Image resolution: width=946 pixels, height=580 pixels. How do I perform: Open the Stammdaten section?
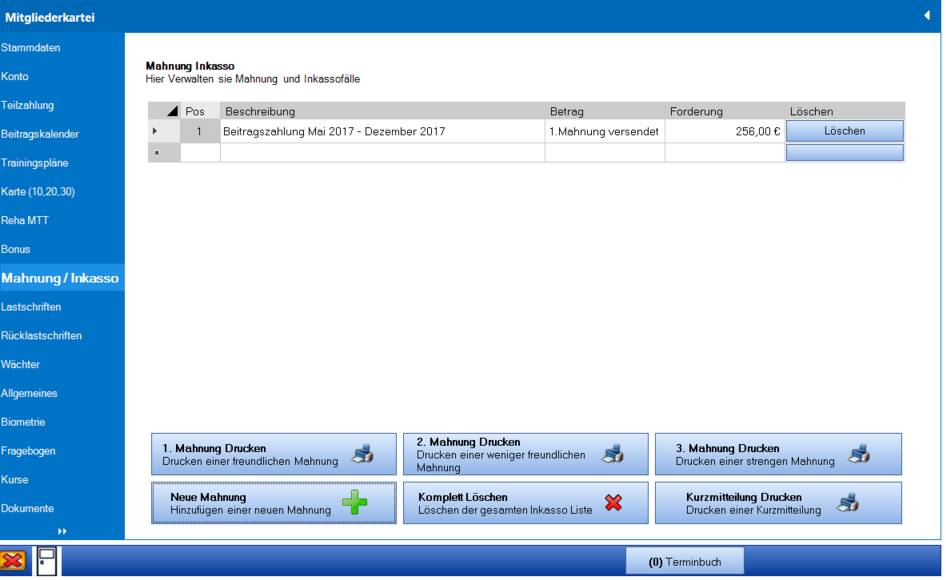23,48
